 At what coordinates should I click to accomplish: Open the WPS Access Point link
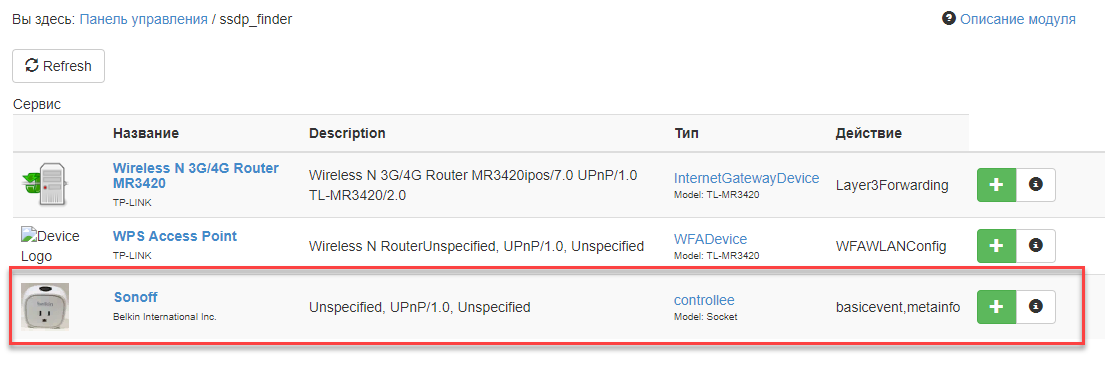175,236
